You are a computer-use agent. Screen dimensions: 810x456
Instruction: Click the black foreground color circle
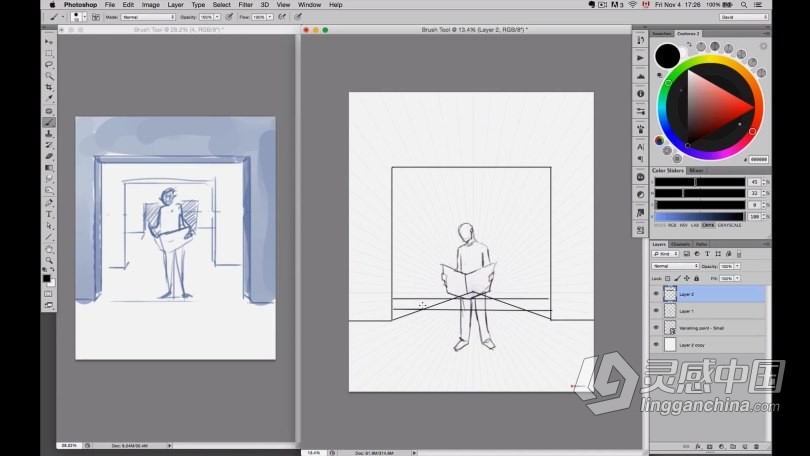tap(667, 56)
